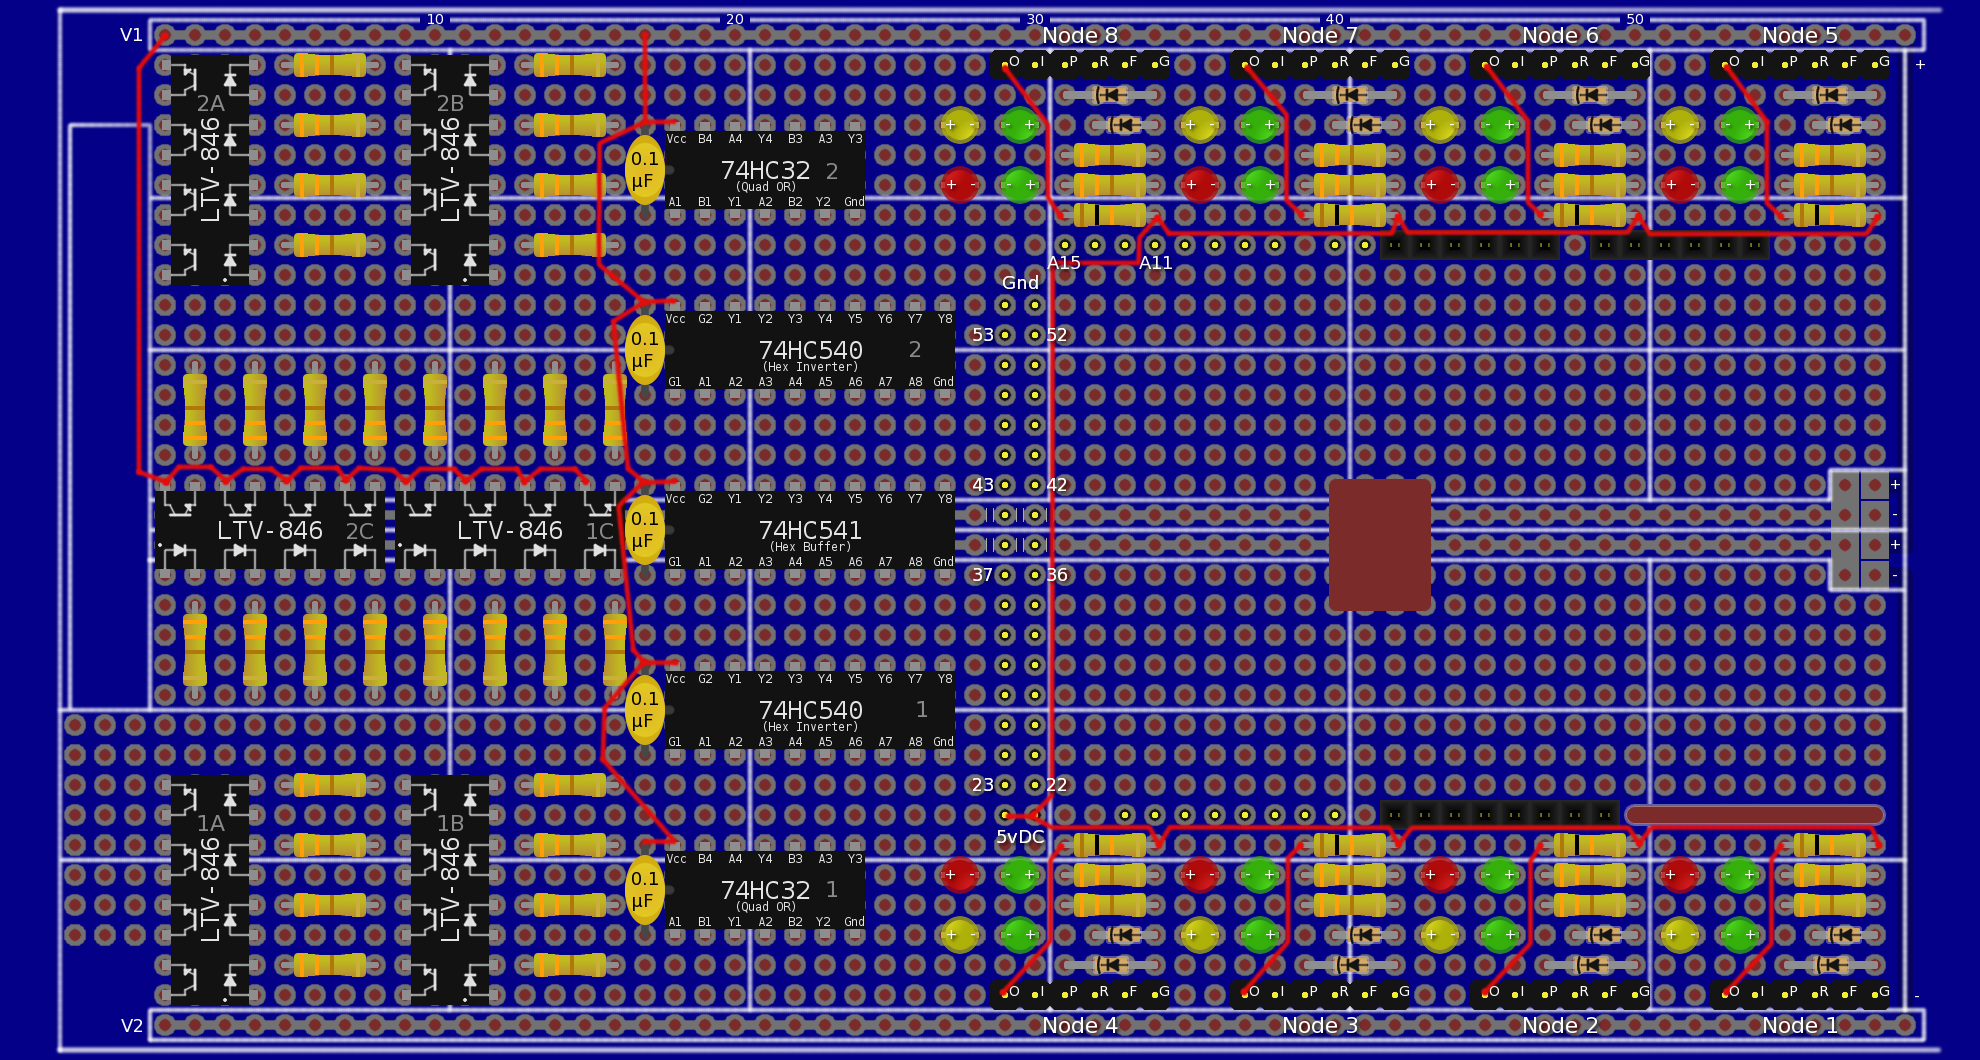Click the Node 1 label

1800,1025
